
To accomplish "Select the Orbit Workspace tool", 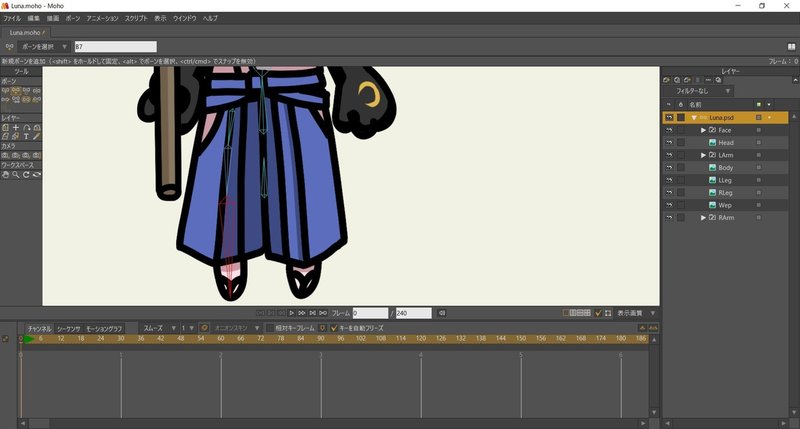I will tap(37, 174).
